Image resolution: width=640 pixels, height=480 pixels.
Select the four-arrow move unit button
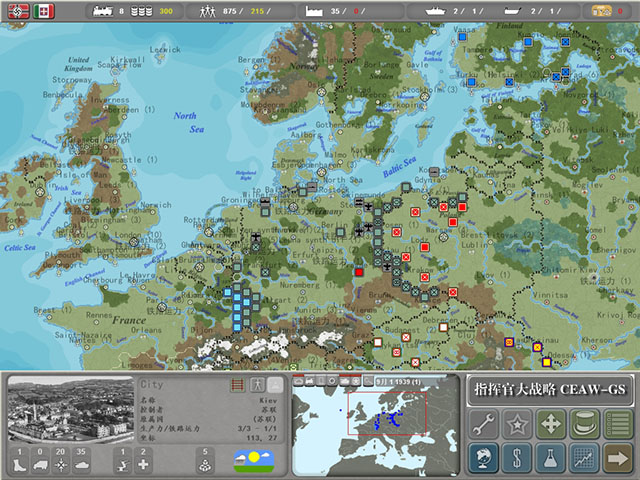tap(551, 424)
